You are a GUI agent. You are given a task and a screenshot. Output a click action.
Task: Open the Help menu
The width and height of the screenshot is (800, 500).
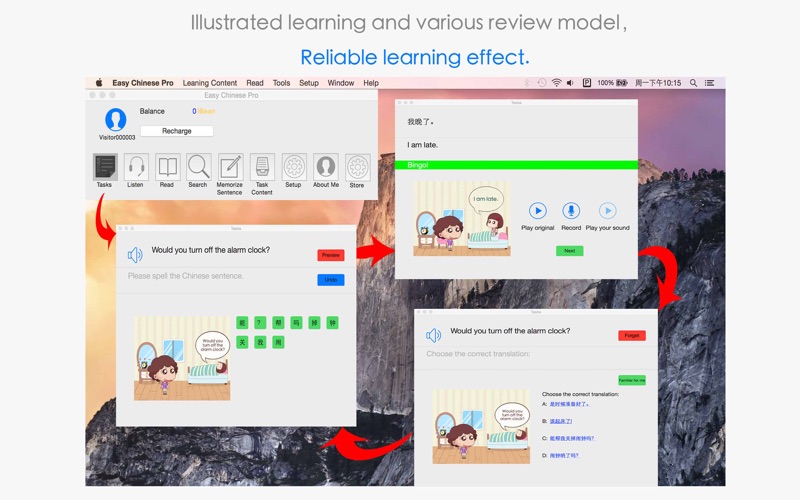click(x=371, y=83)
